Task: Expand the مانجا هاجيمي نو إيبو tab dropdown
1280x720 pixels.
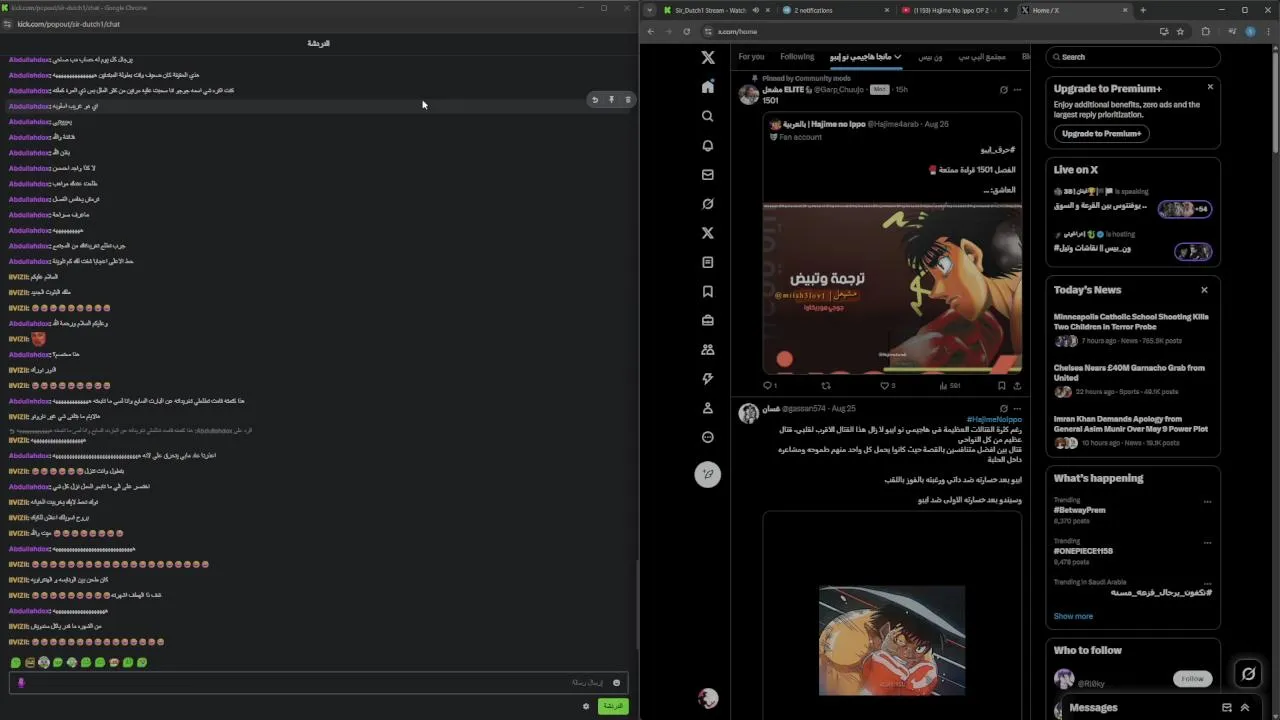Action: click(897, 57)
